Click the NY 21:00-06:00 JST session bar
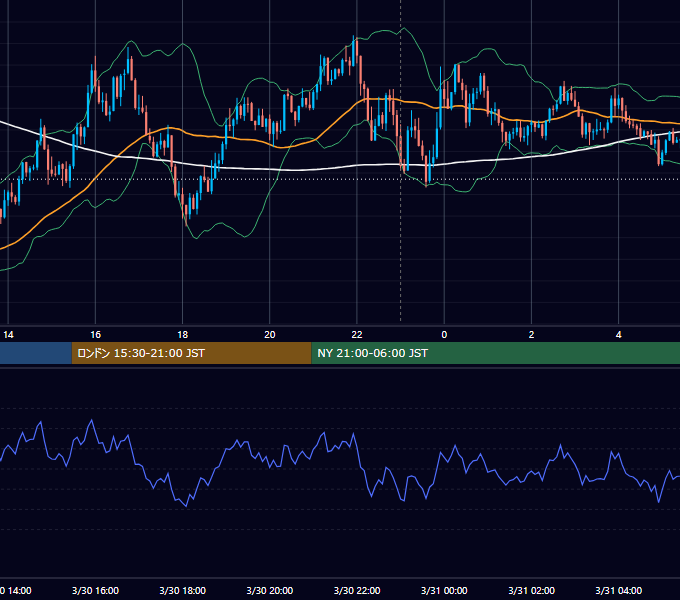Screen dimensions: 680x600 coord(496,353)
